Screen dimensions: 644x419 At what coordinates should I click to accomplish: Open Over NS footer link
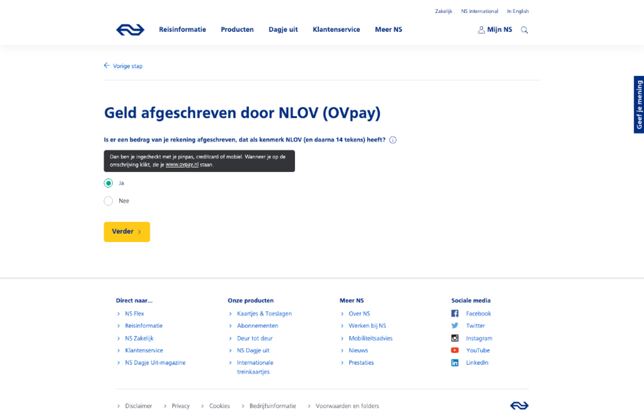click(359, 313)
